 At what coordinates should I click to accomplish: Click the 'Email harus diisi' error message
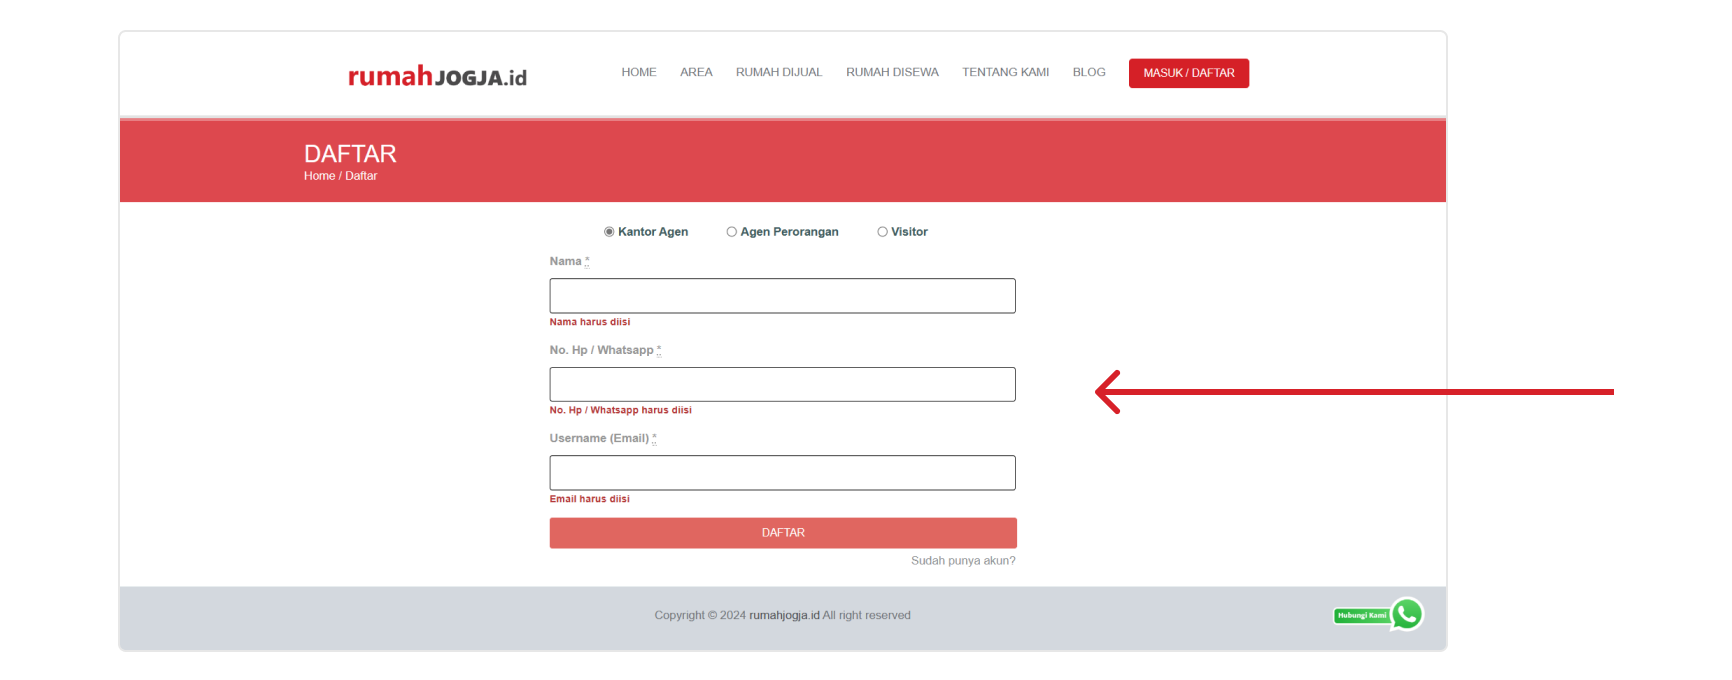(590, 499)
